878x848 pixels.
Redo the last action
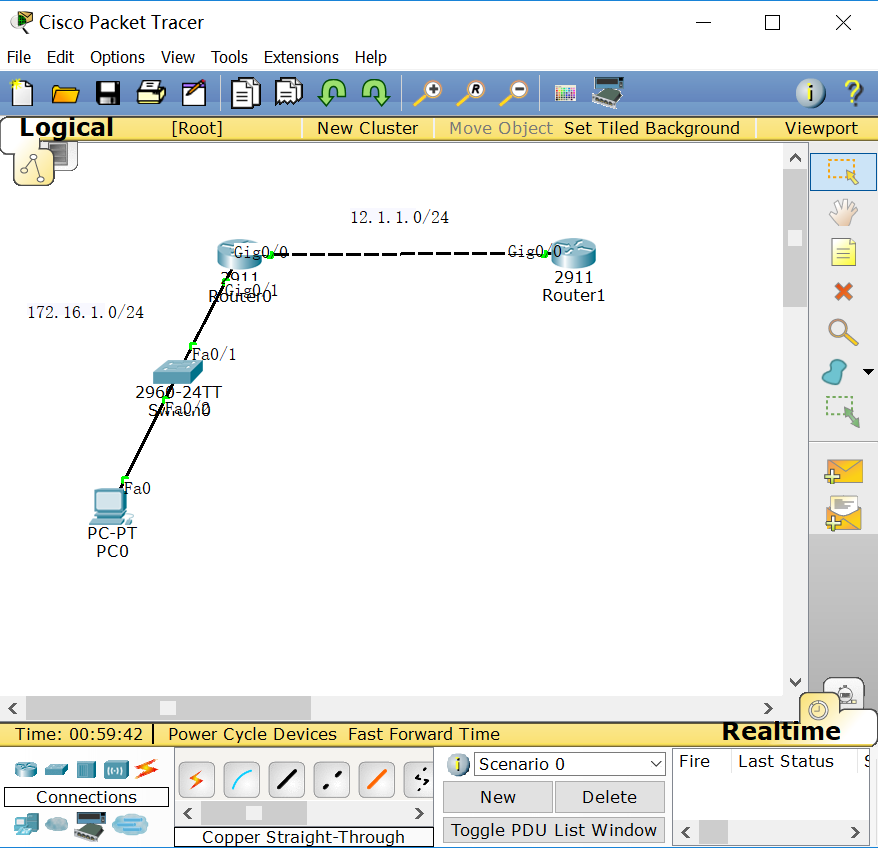[x=376, y=92]
